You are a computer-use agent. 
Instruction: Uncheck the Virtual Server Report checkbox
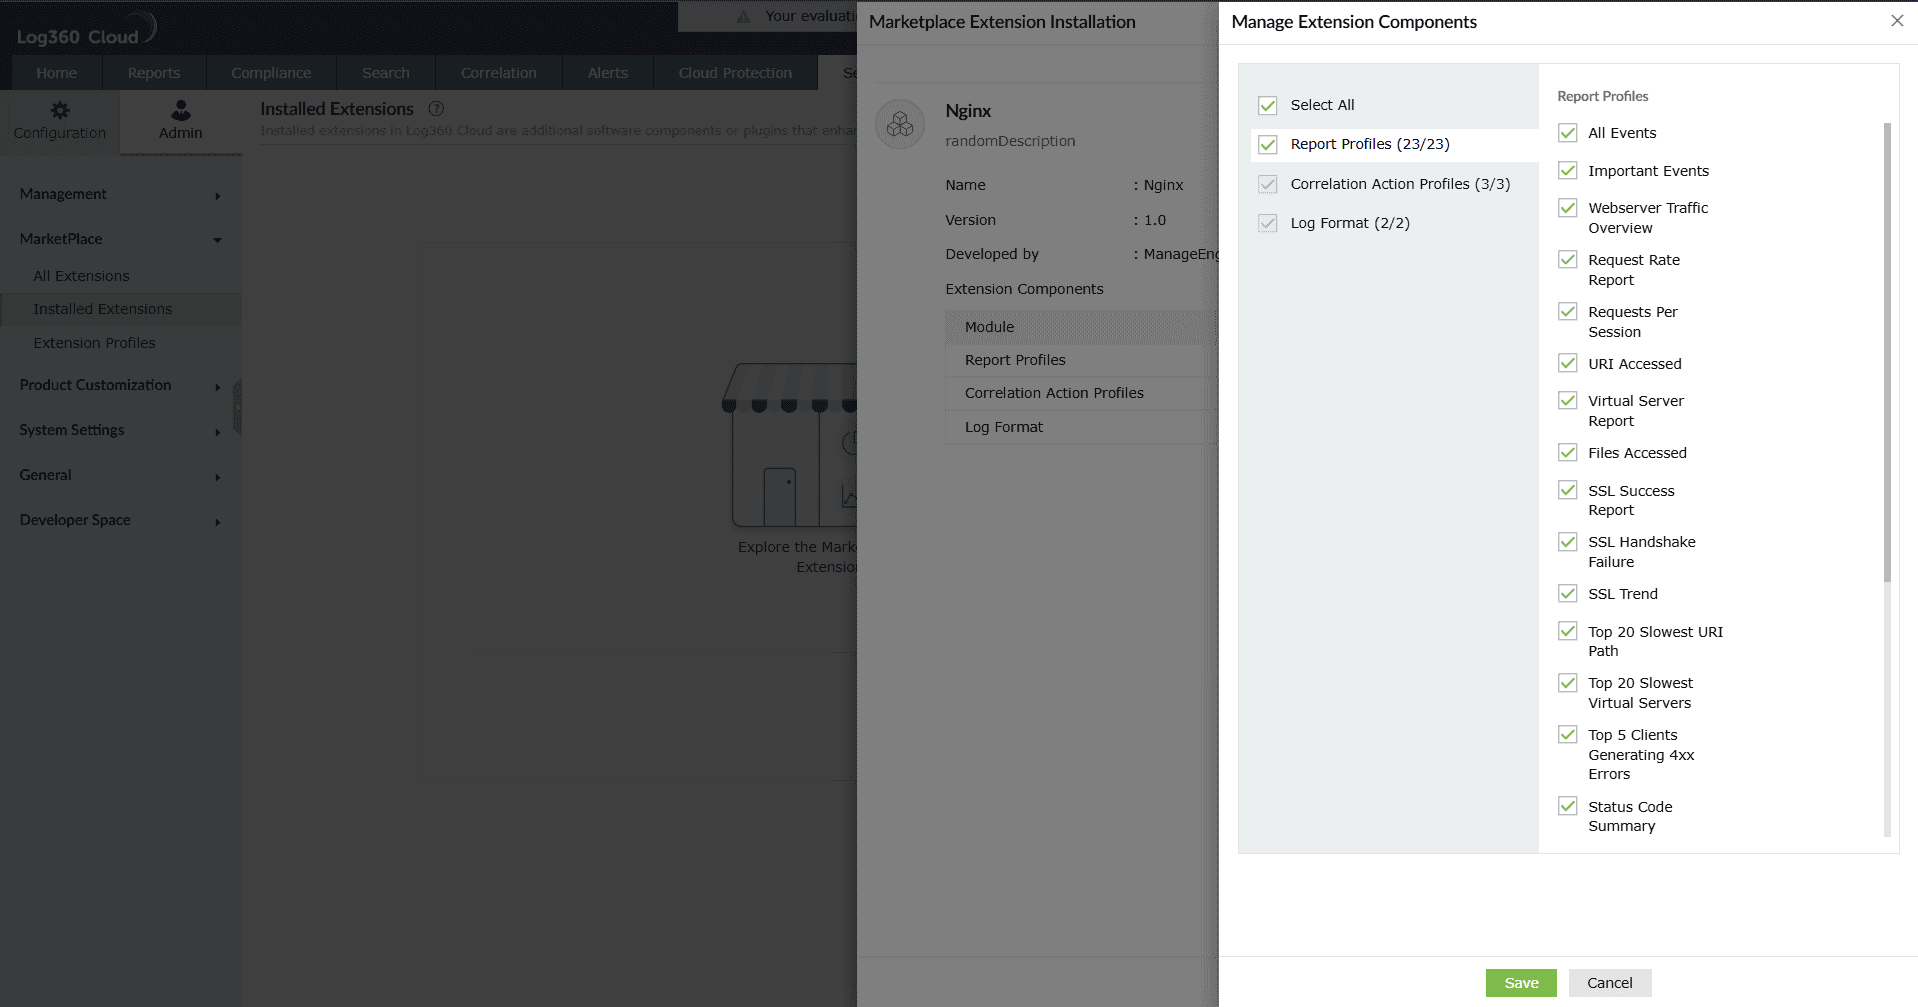pyautogui.click(x=1568, y=401)
